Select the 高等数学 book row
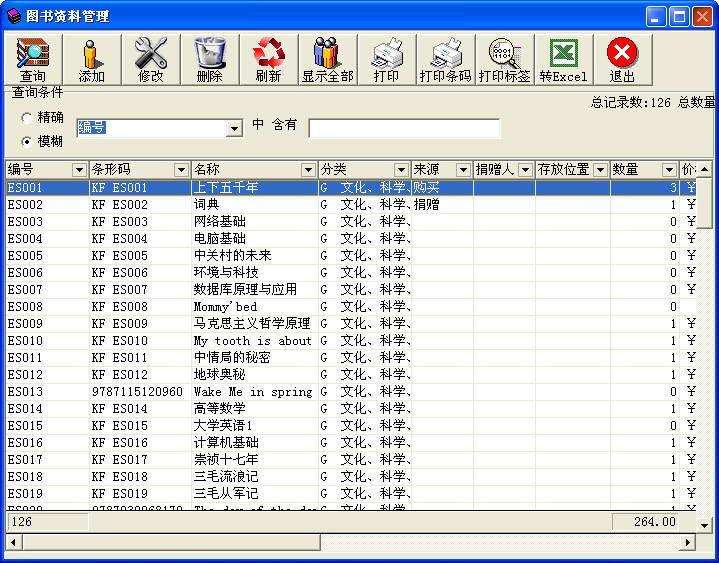 tap(351, 408)
